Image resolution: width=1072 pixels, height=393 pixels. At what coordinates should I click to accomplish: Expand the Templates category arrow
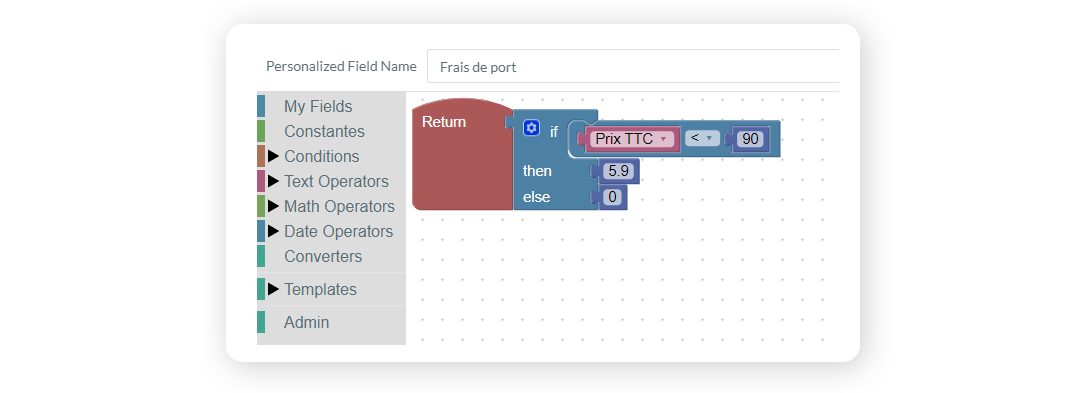point(273,289)
